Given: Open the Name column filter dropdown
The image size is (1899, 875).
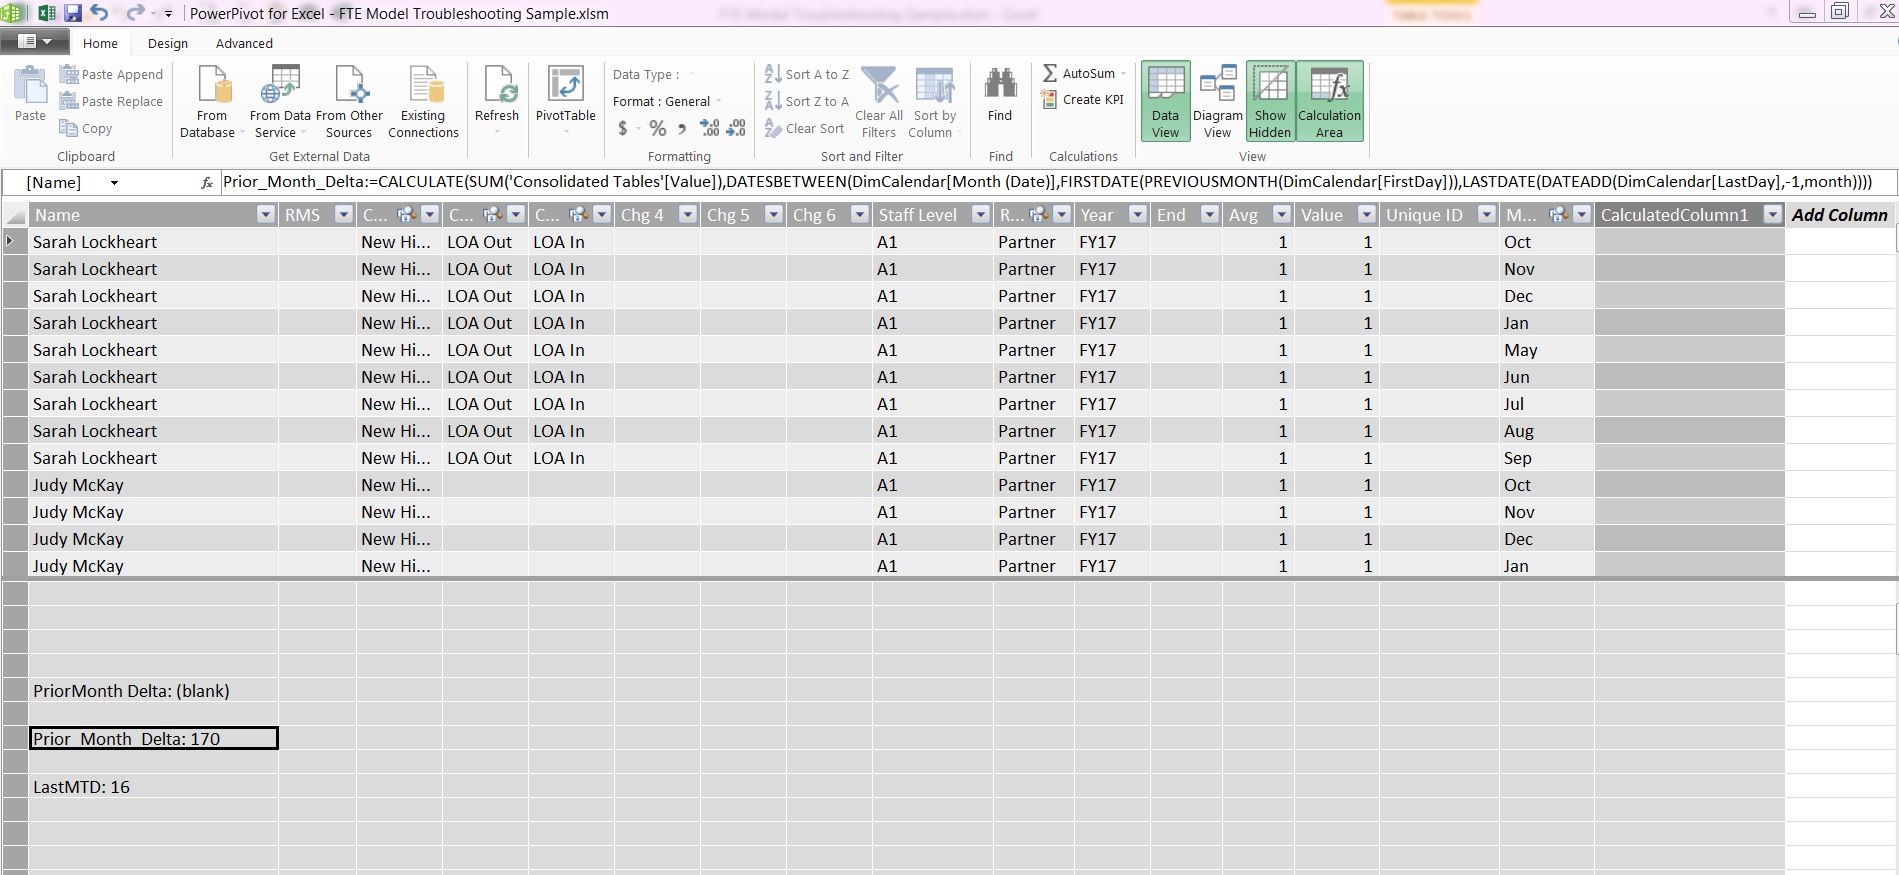Looking at the screenshot, I should 265,215.
